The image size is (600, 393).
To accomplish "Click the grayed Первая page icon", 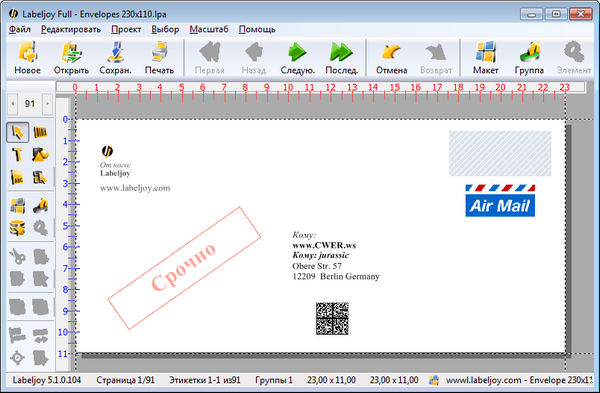I will point(209,58).
